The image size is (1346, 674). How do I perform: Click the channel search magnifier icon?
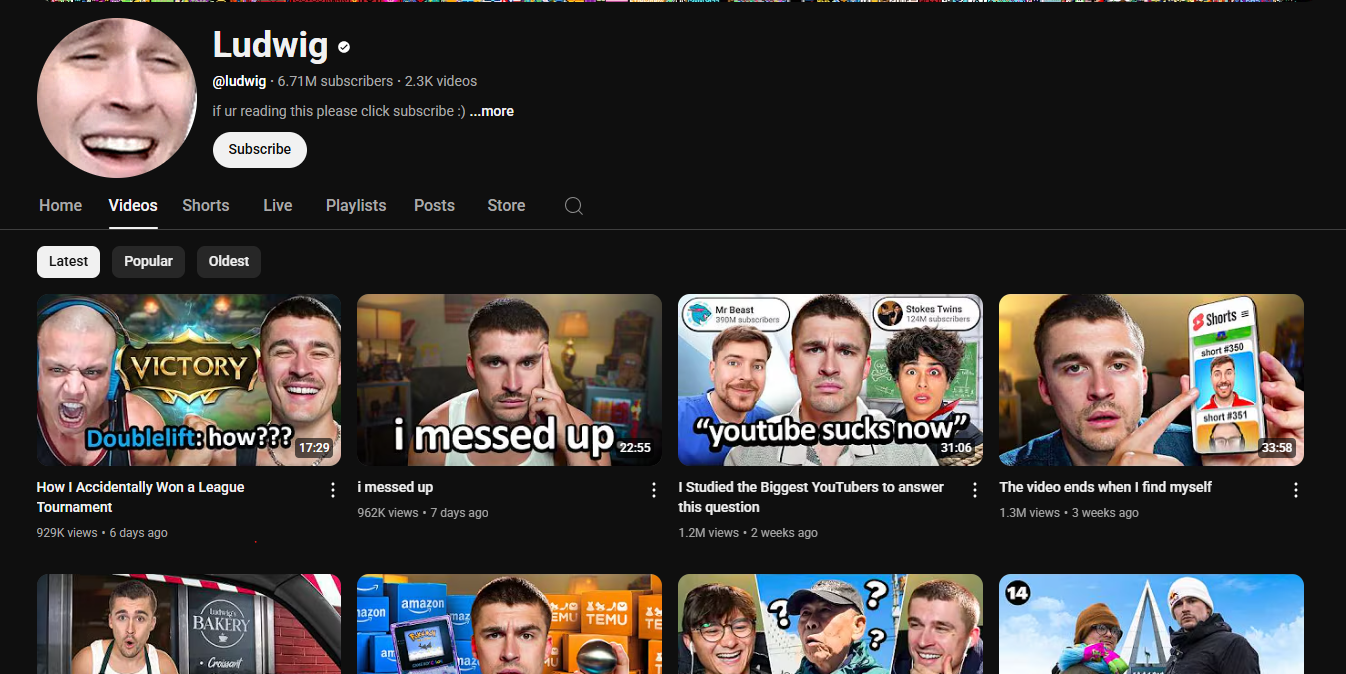tap(573, 205)
